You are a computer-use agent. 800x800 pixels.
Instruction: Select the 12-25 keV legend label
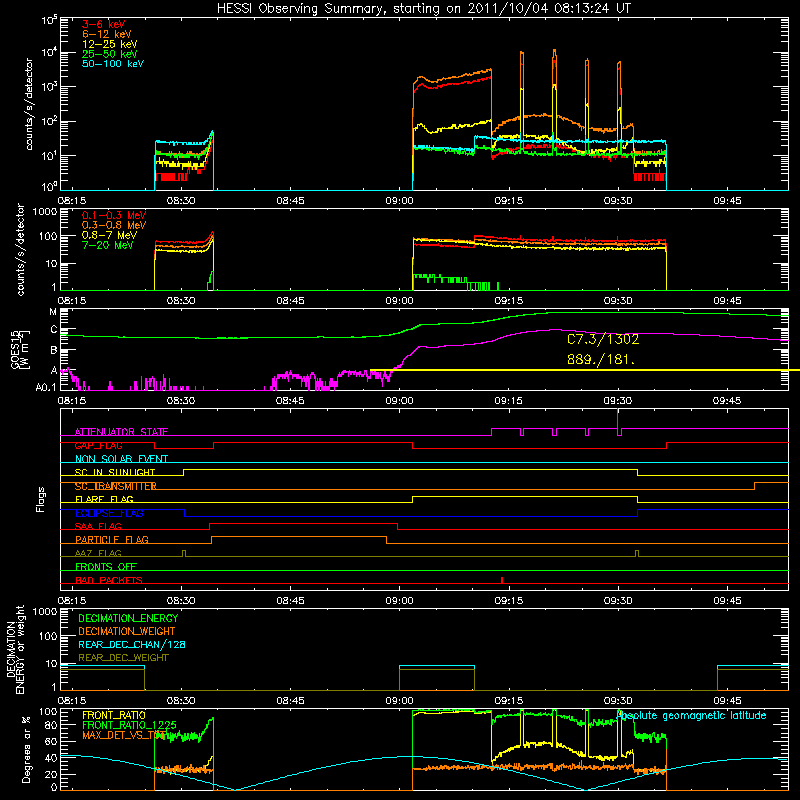(110, 44)
